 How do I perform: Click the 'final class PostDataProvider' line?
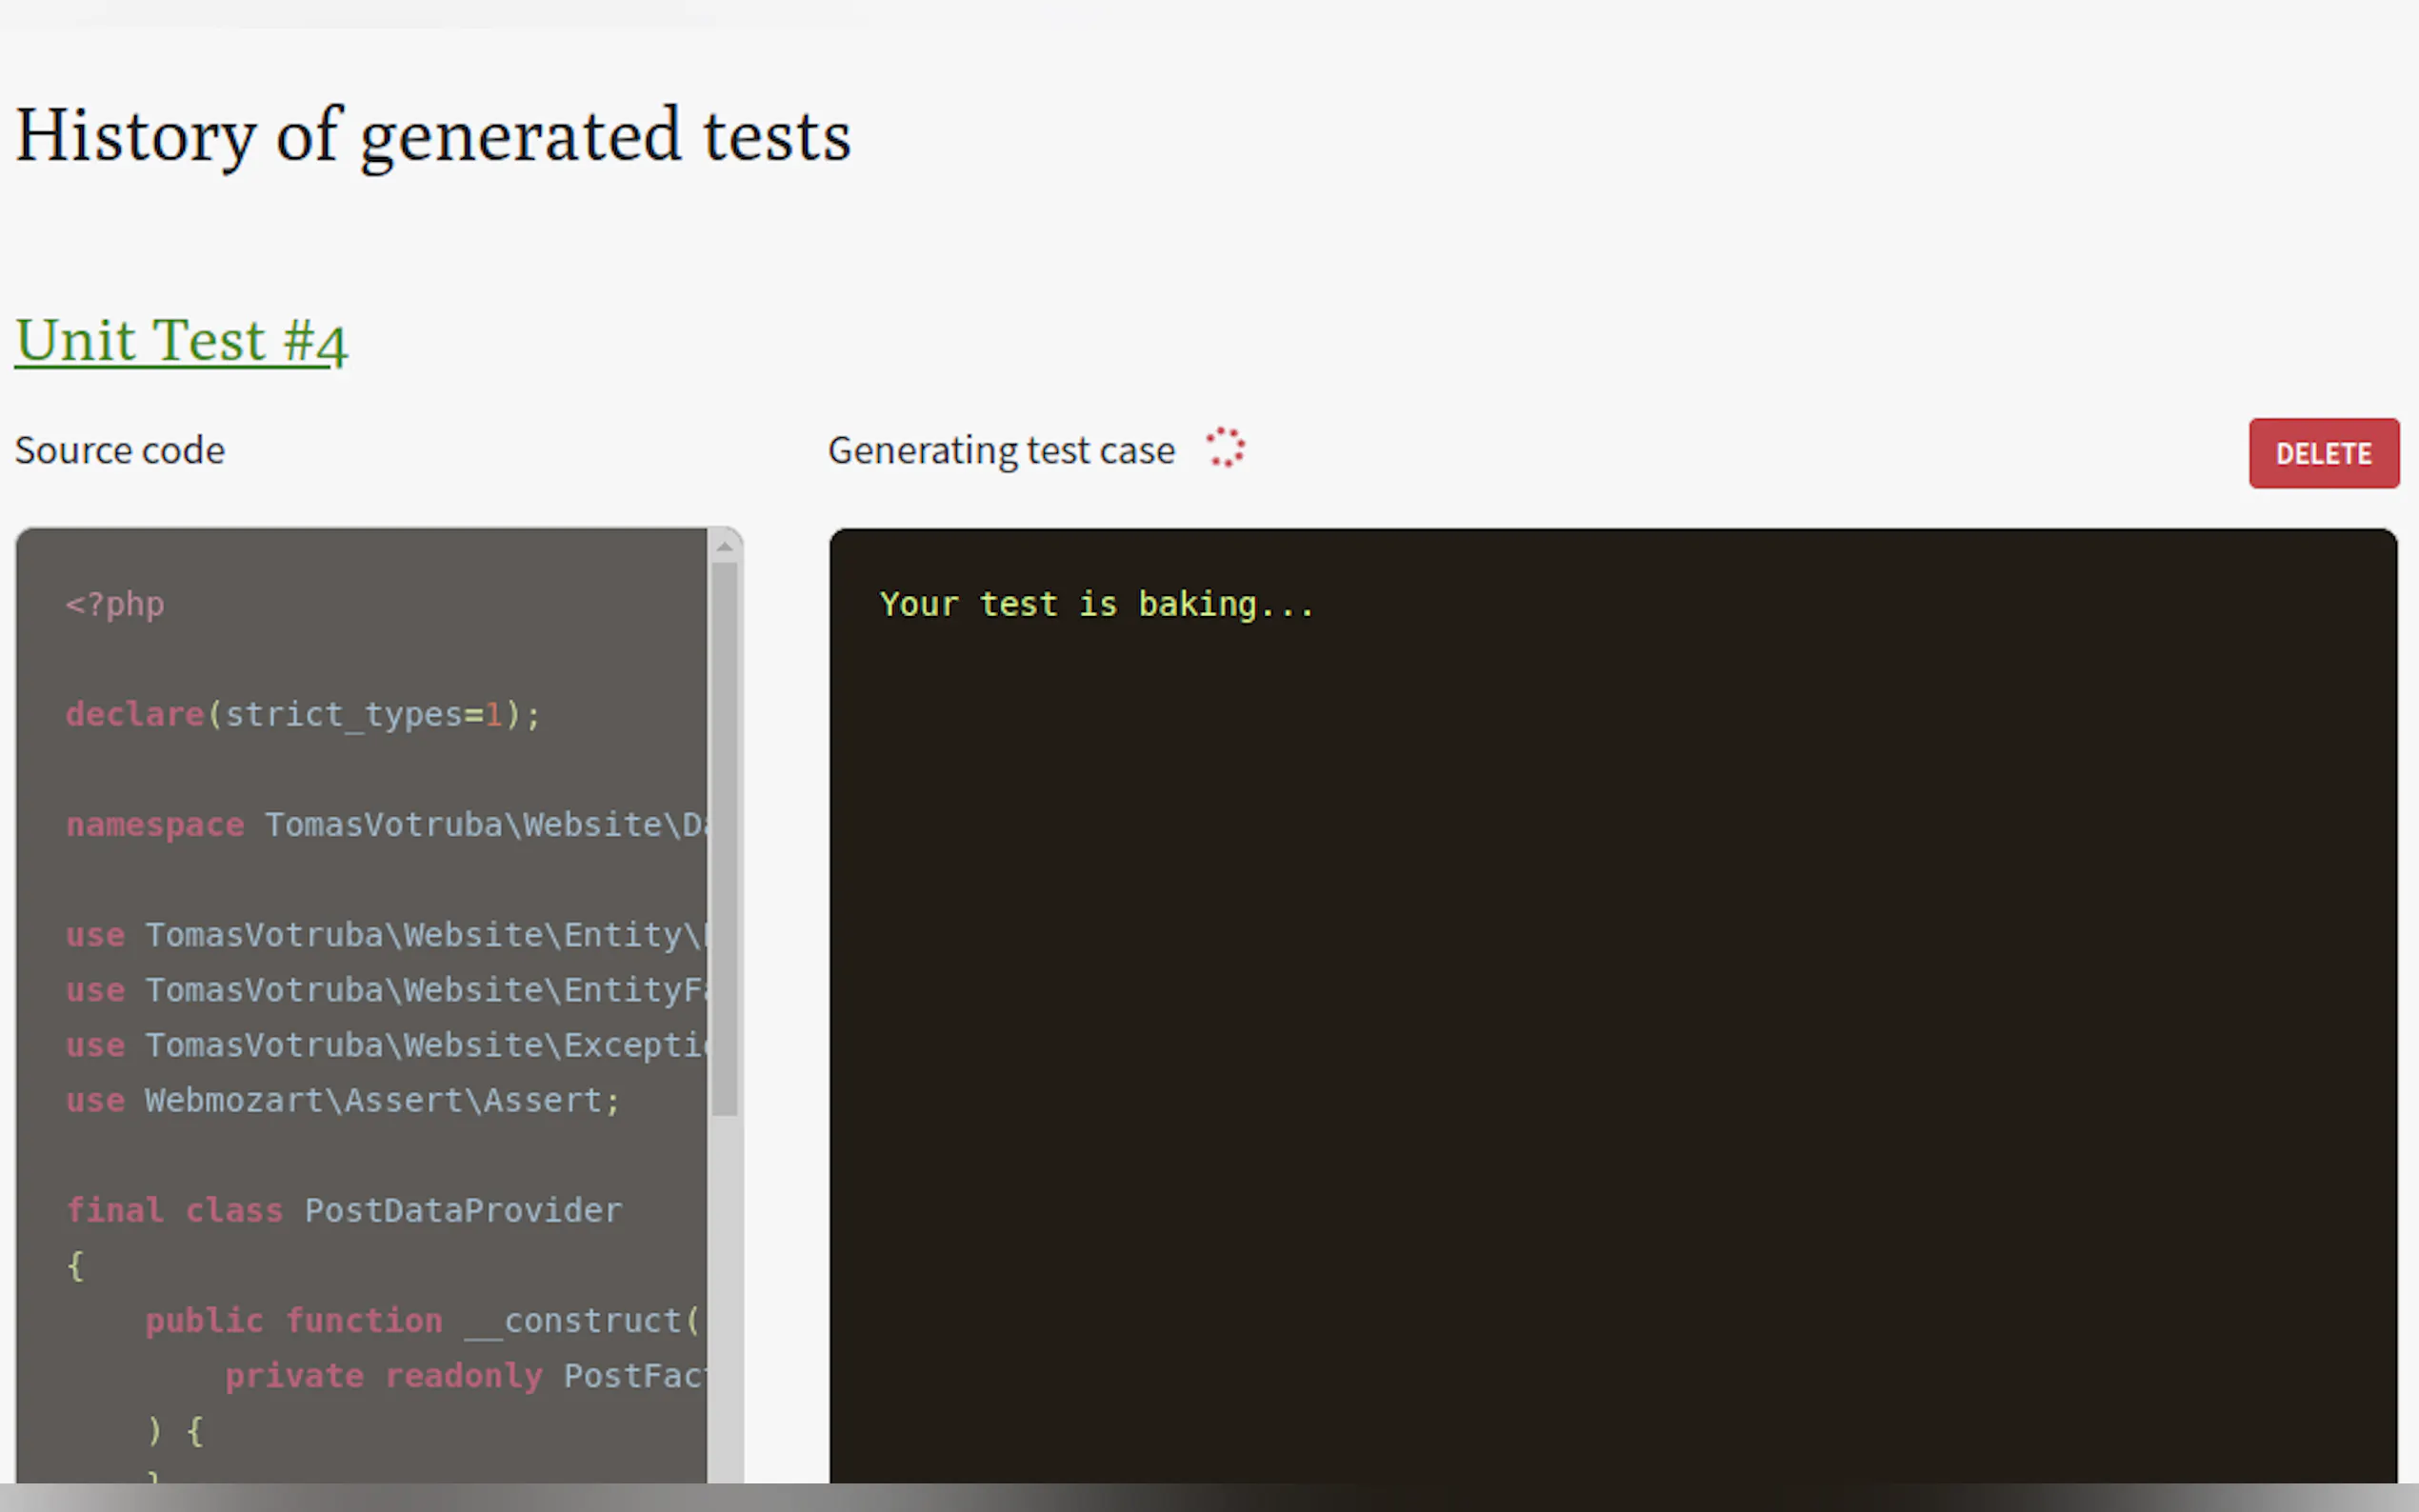(343, 1210)
